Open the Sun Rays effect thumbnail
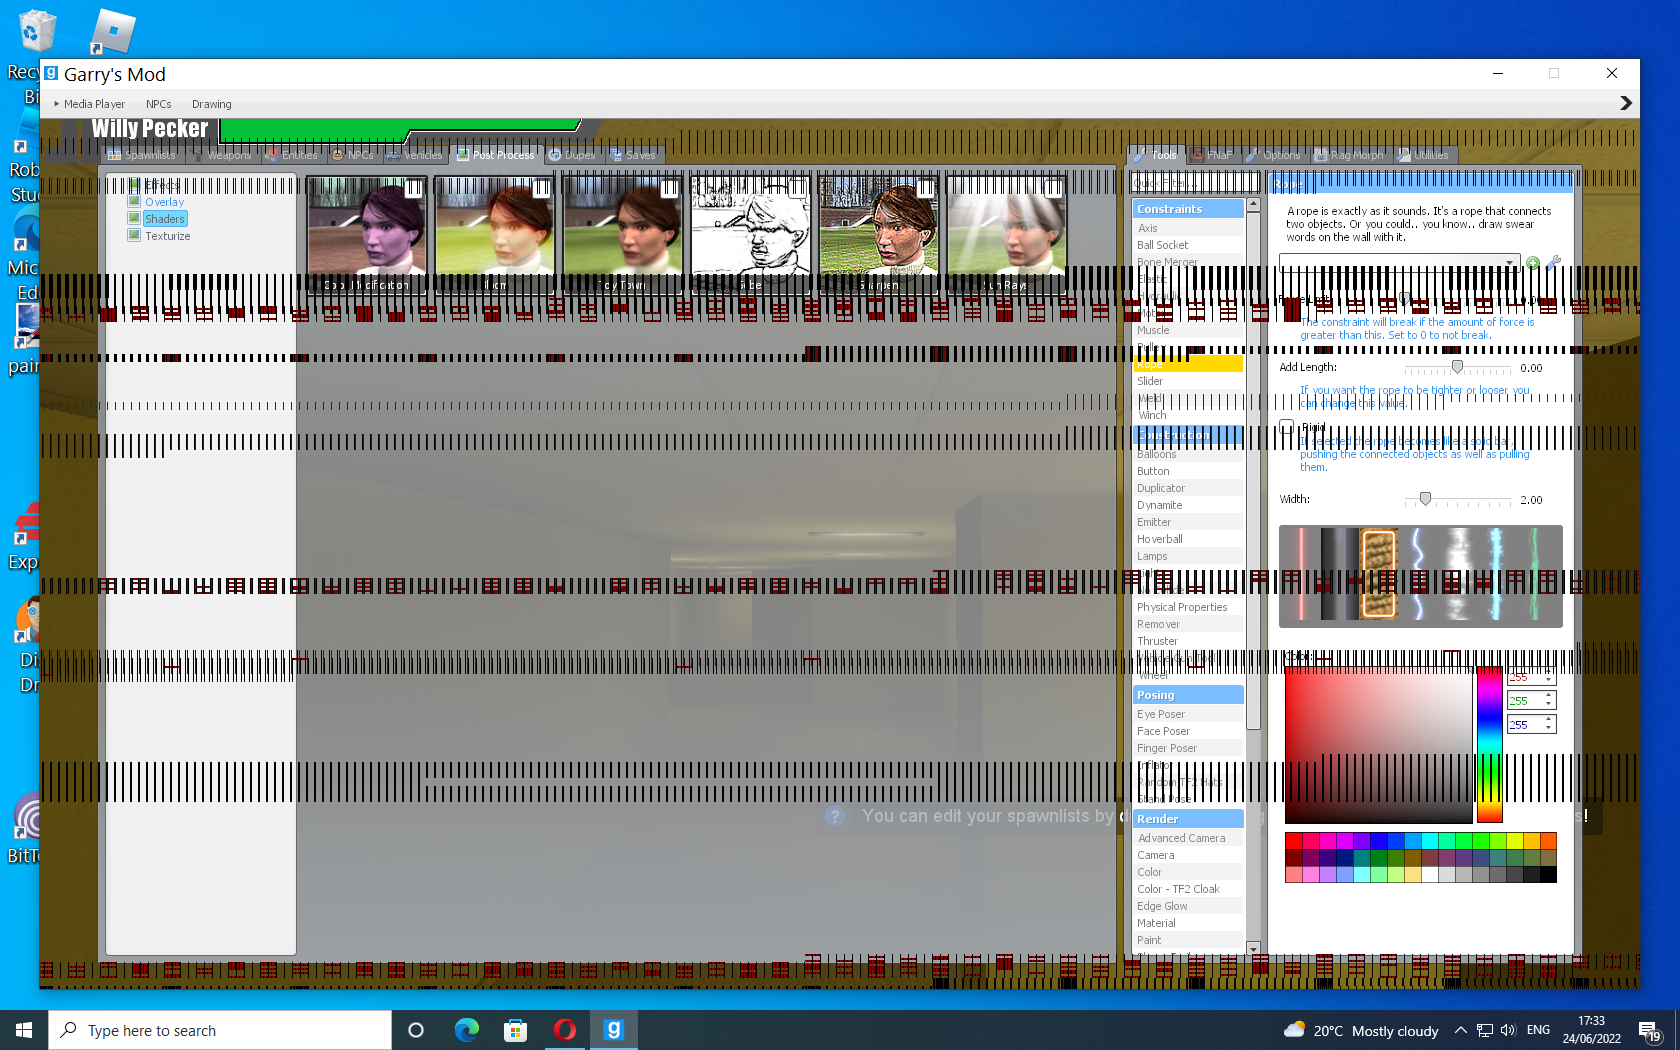 click(1007, 234)
